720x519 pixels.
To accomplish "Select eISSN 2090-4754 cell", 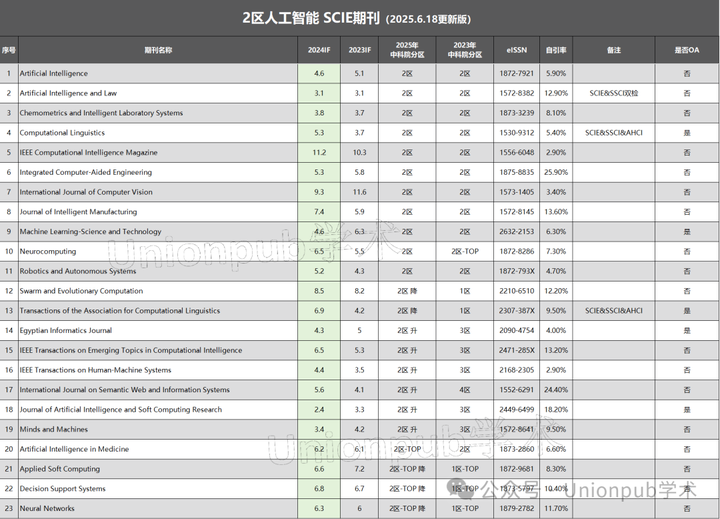I will (517, 330).
